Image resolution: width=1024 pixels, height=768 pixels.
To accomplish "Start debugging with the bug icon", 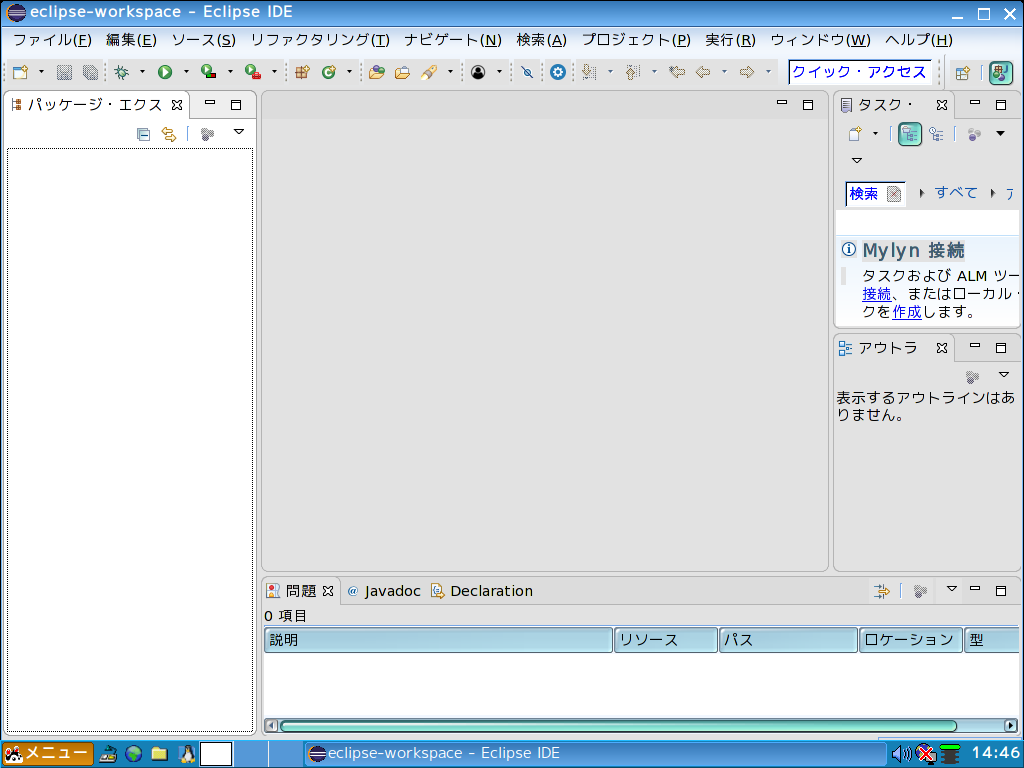I will [x=121, y=72].
